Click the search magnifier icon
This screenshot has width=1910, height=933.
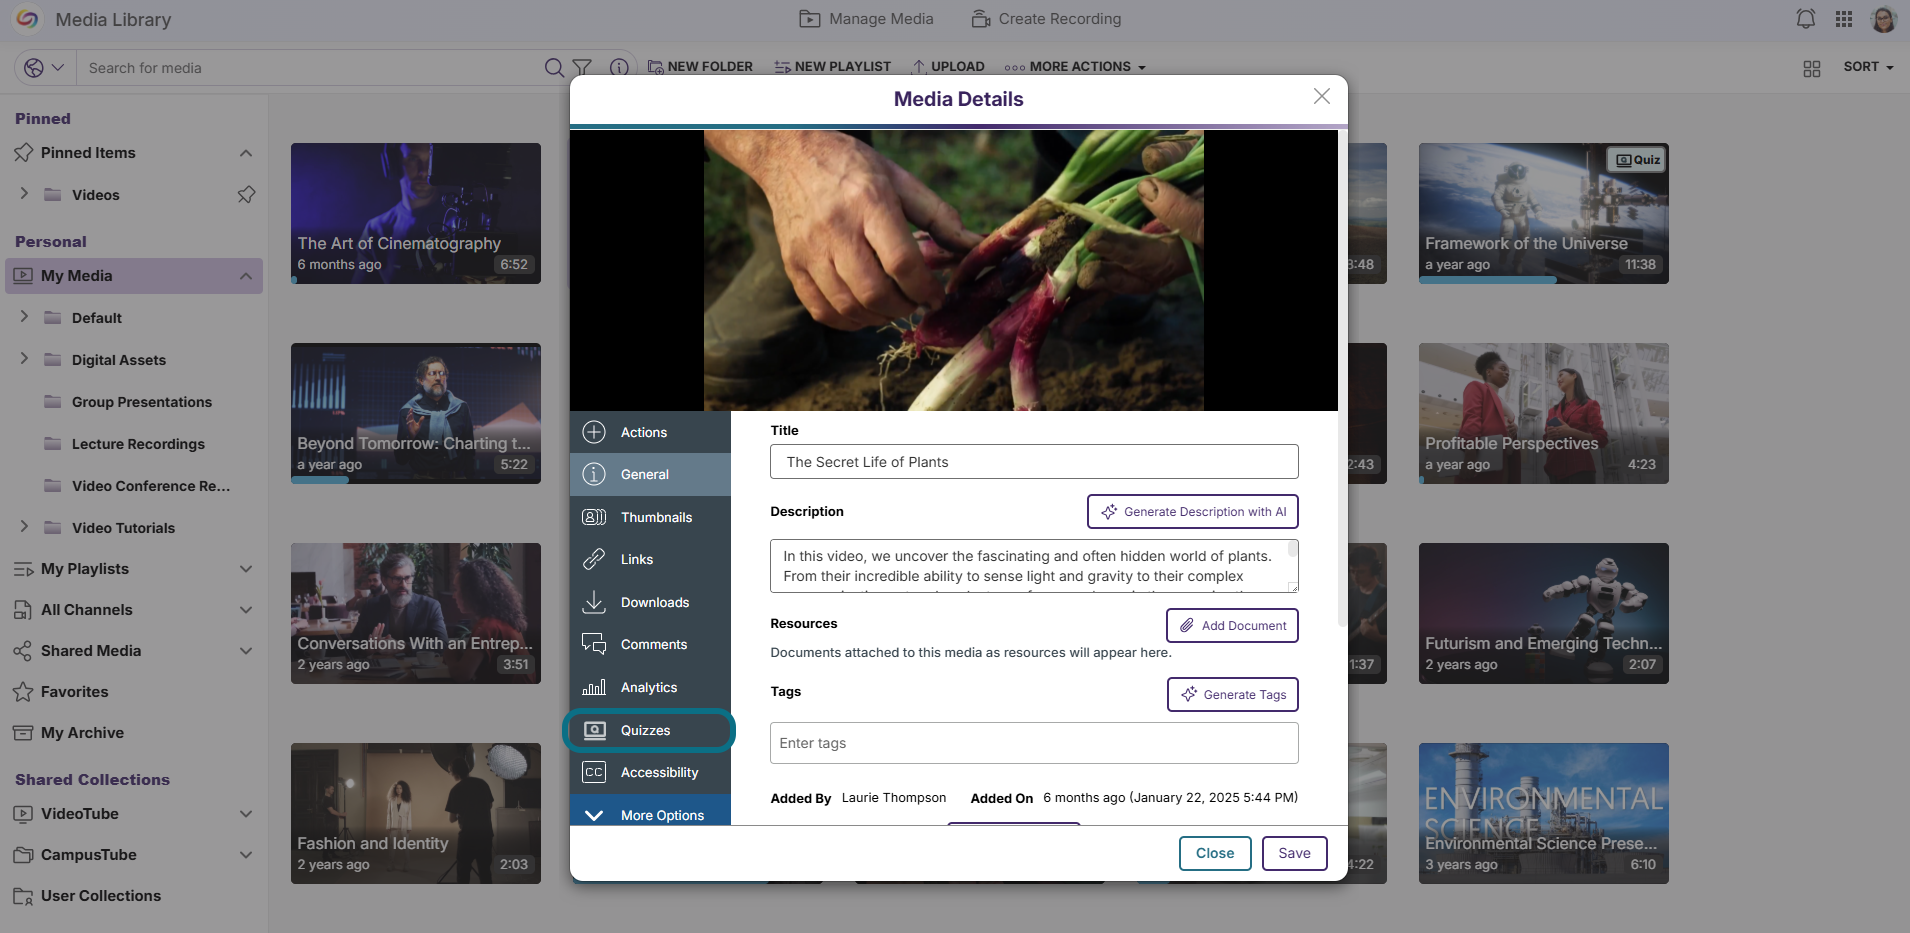[x=554, y=67]
